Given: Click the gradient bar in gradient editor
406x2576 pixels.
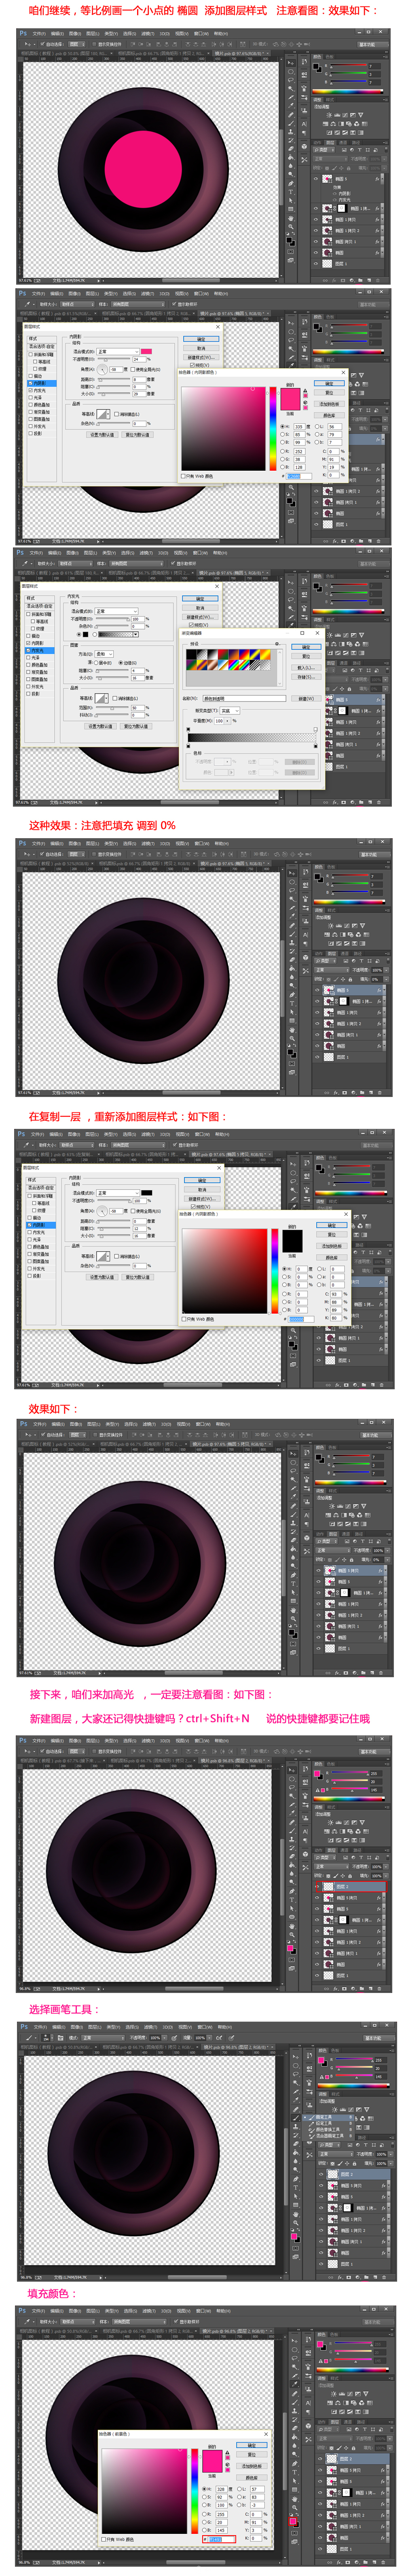Looking at the screenshot, I should pos(252,738).
